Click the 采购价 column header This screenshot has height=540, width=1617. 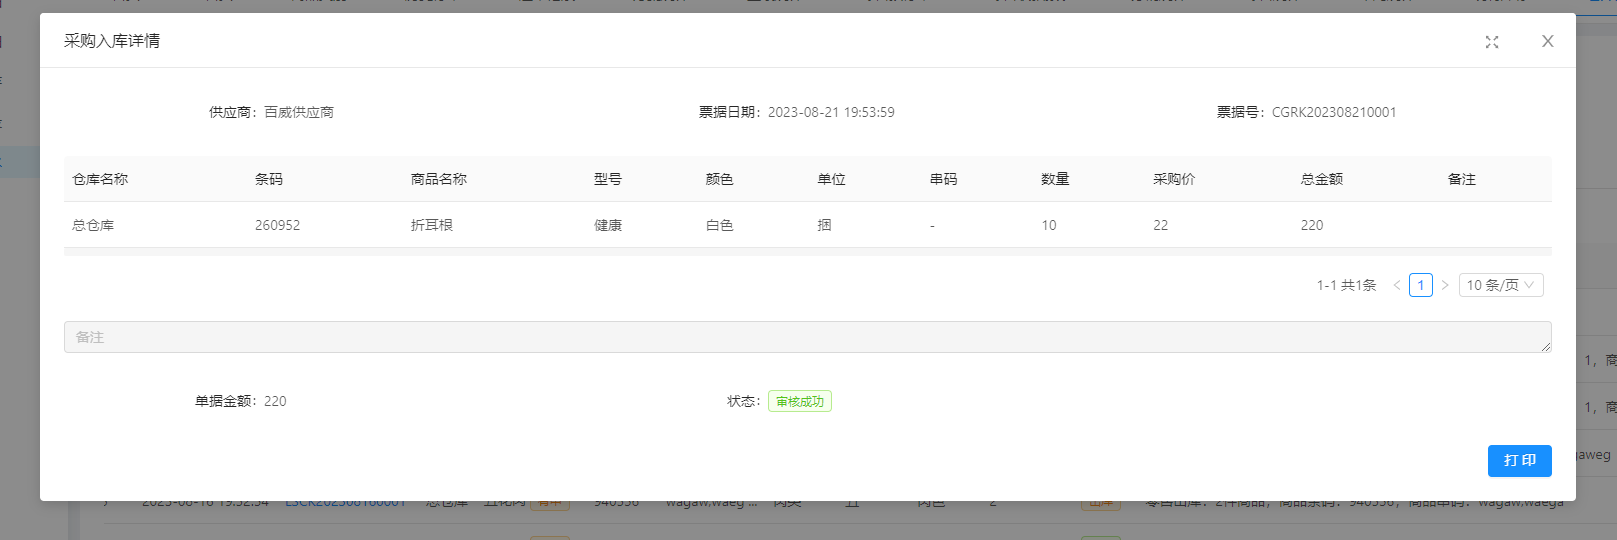coord(1174,179)
